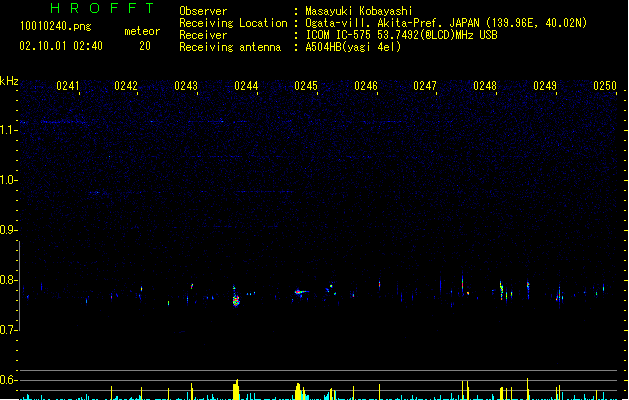Click the 0242 time marker
The height and width of the screenshot is (400, 629).
tap(126, 86)
